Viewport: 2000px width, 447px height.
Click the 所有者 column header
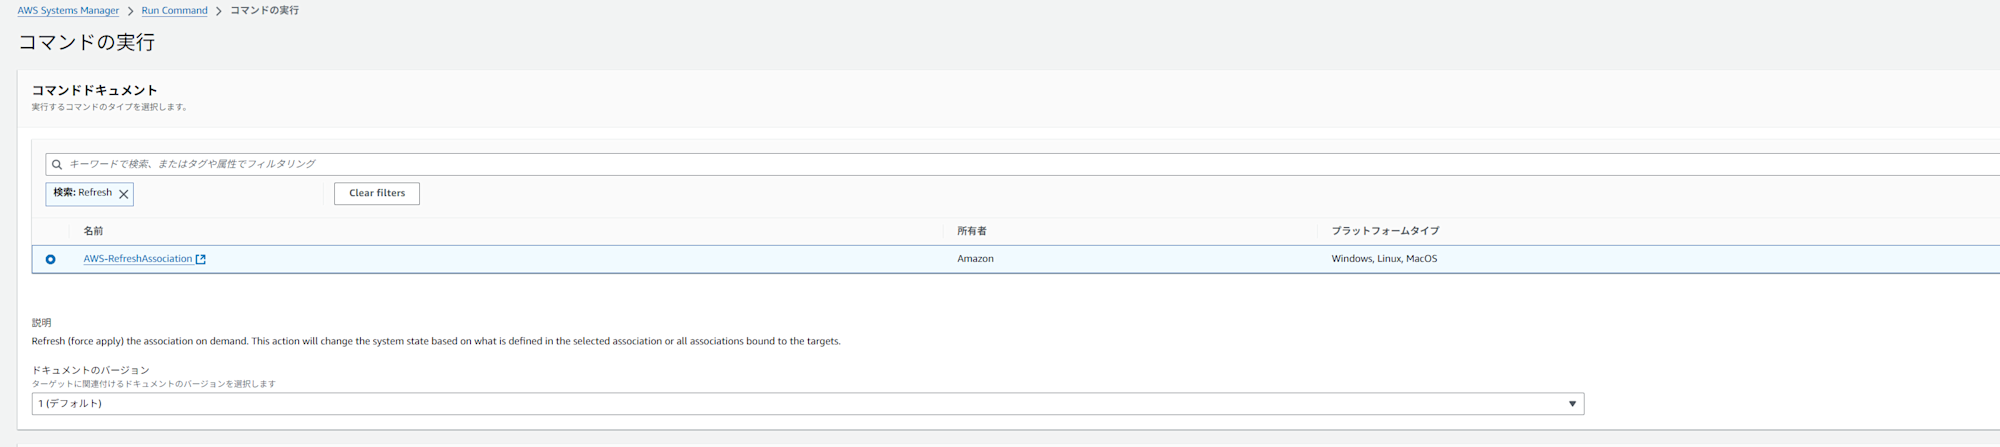[x=971, y=231]
